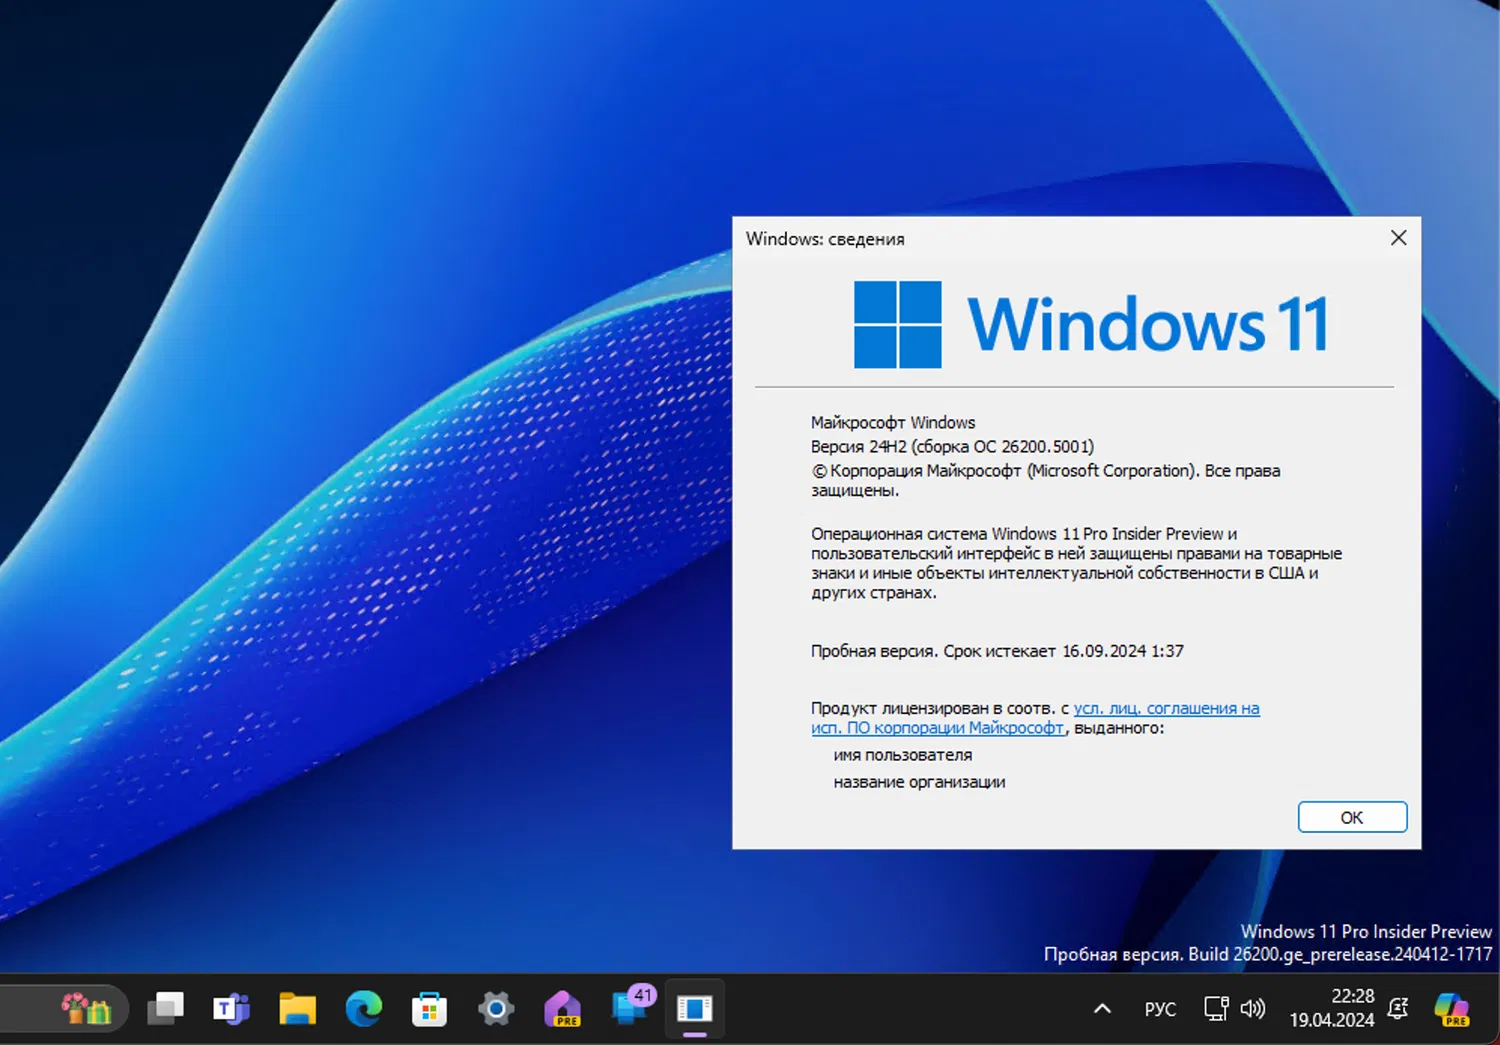Click the network icon in system tray

[x=1216, y=1008]
